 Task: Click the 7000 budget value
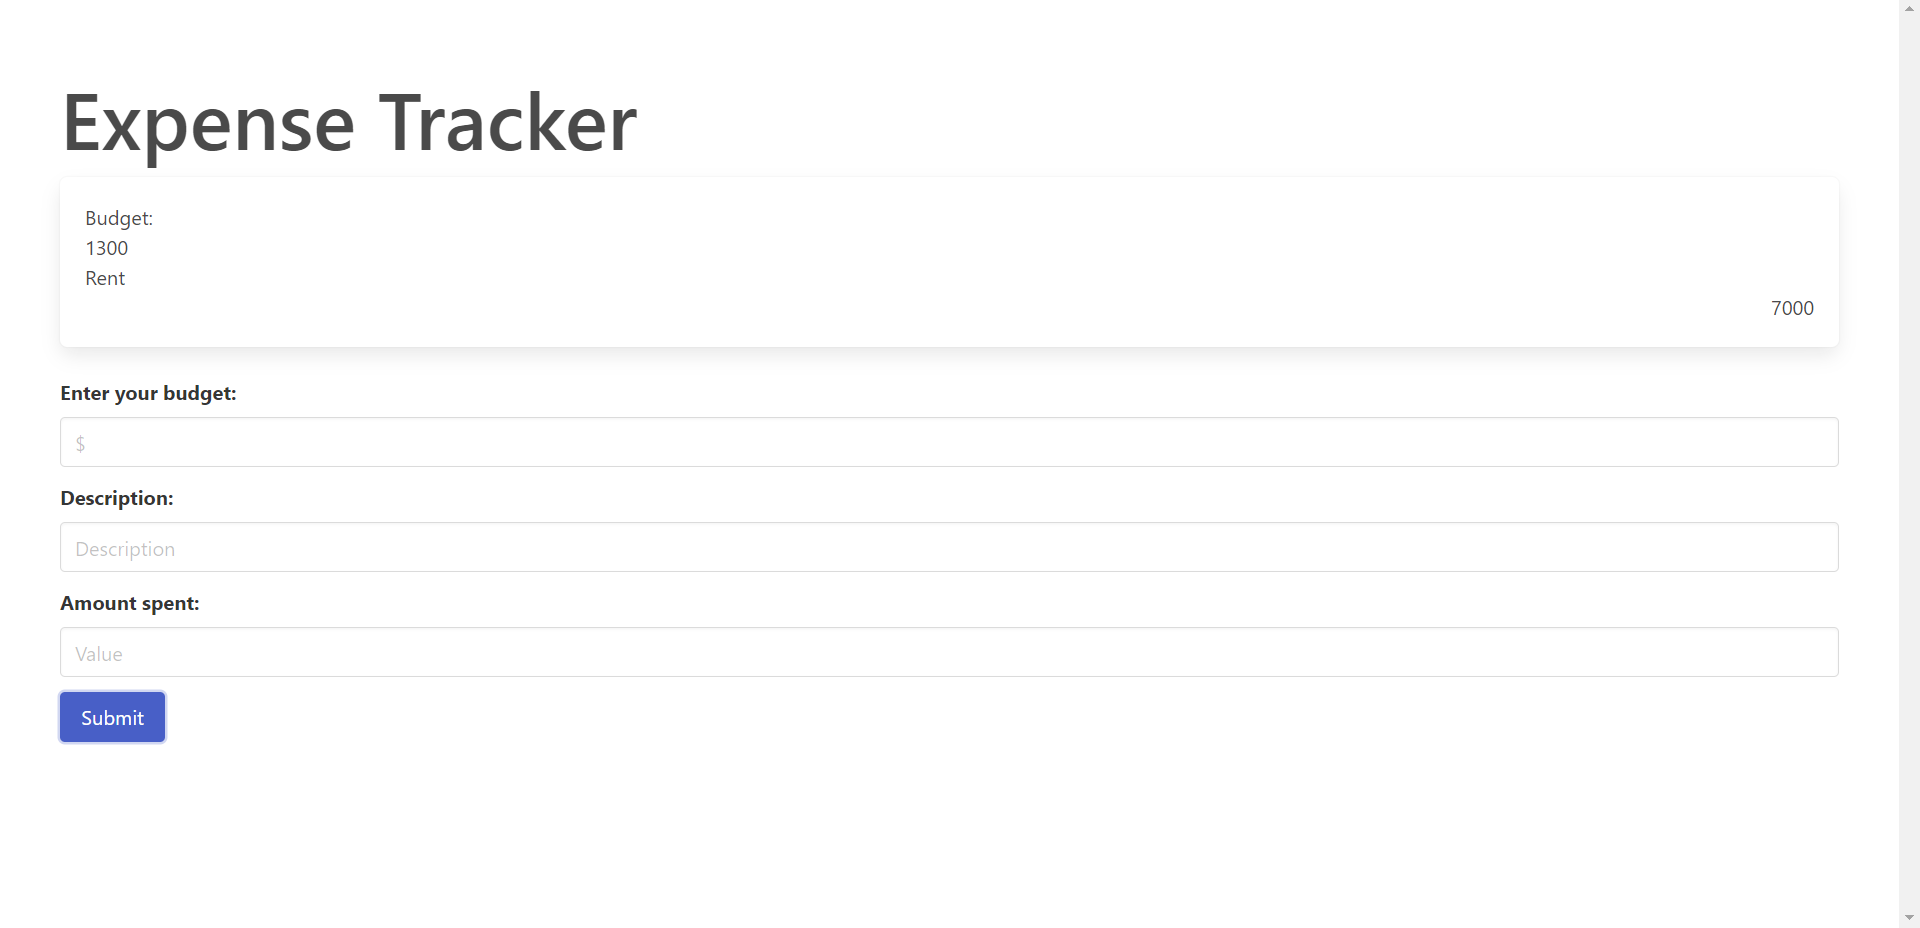click(x=1792, y=308)
